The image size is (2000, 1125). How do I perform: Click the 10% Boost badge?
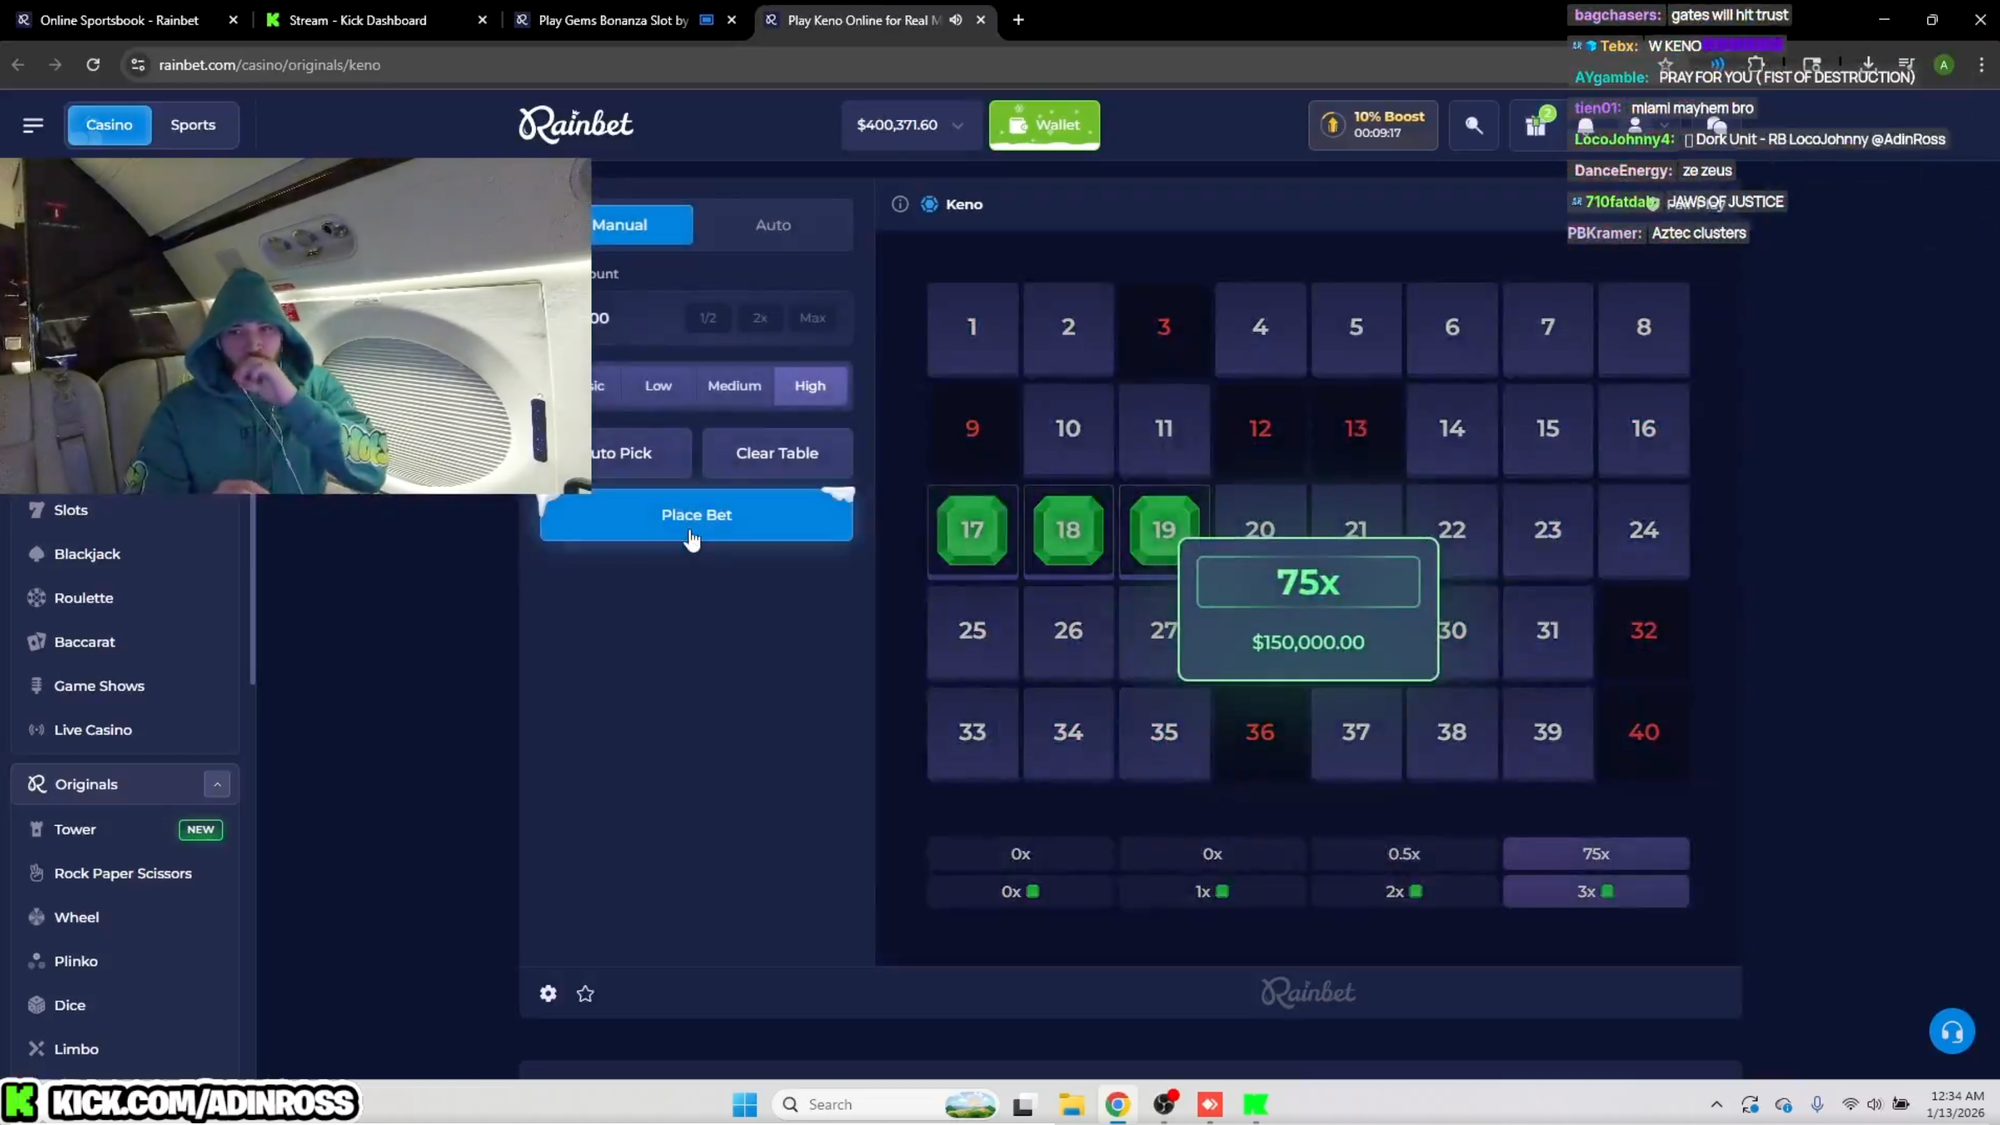tap(1373, 125)
